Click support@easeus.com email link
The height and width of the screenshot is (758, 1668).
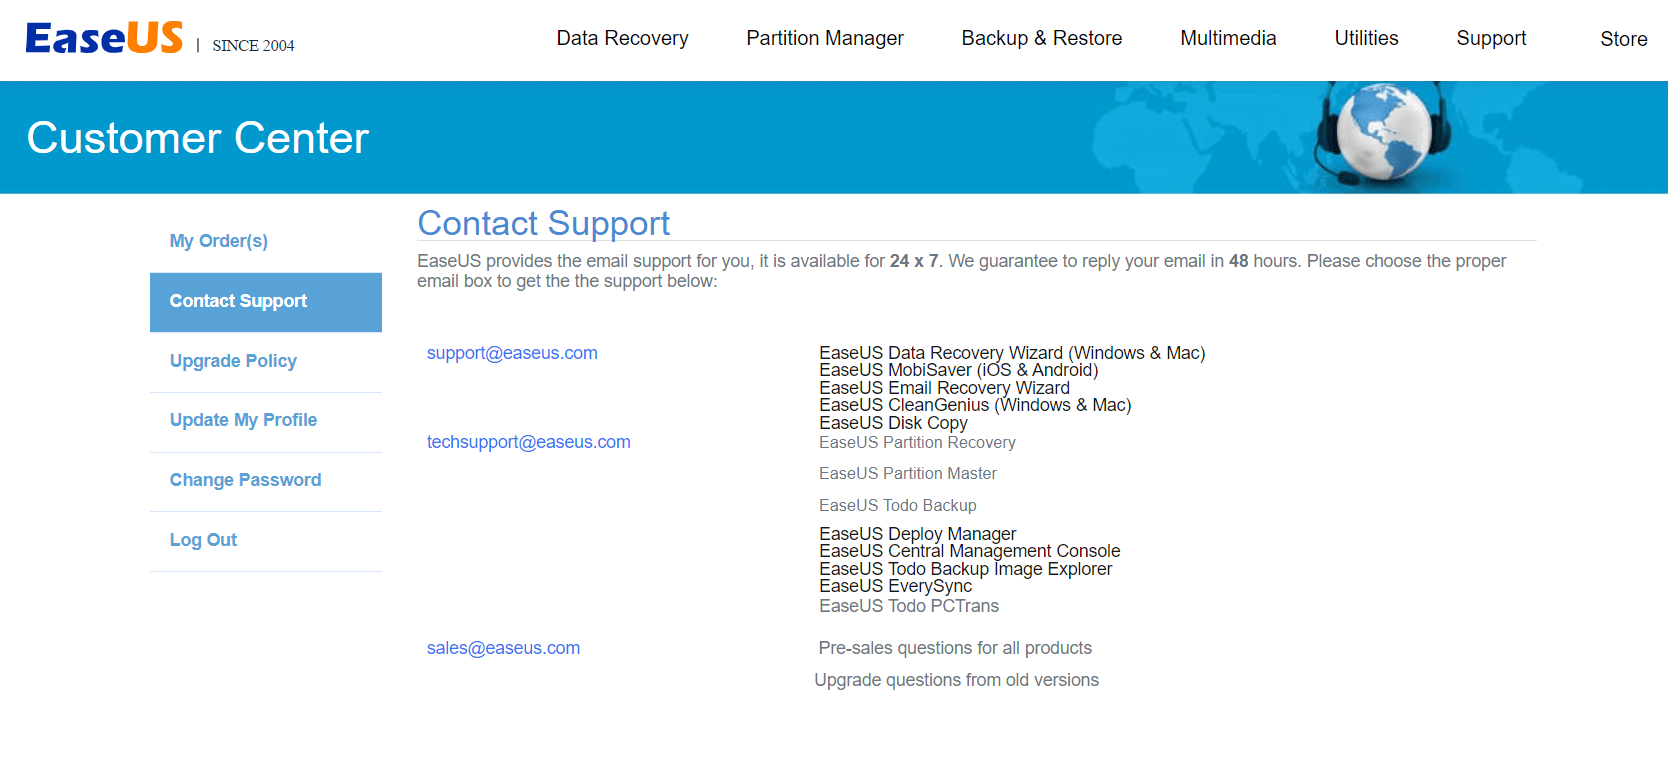pyautogui.click(x=512, y=353)
